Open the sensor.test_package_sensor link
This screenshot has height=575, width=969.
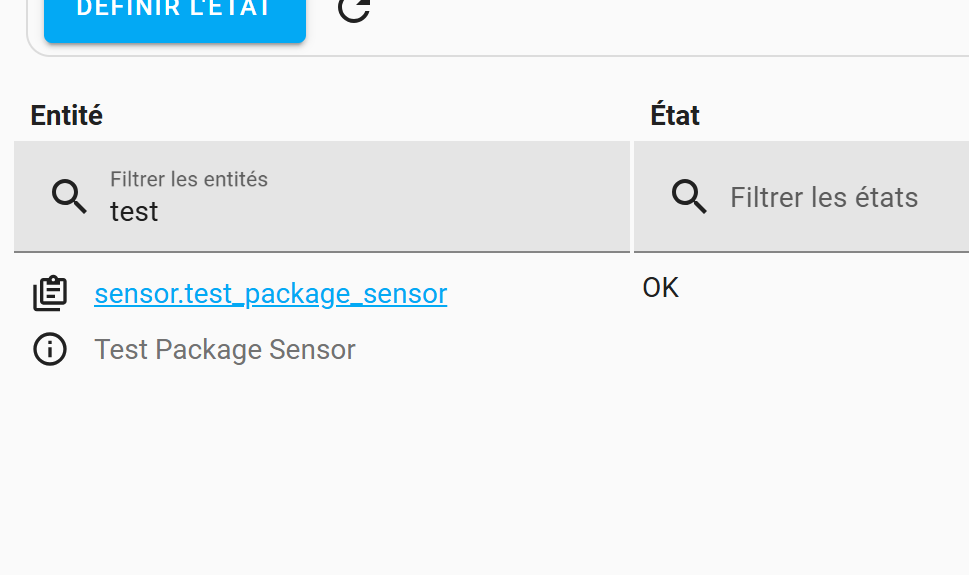click(271, 294)
